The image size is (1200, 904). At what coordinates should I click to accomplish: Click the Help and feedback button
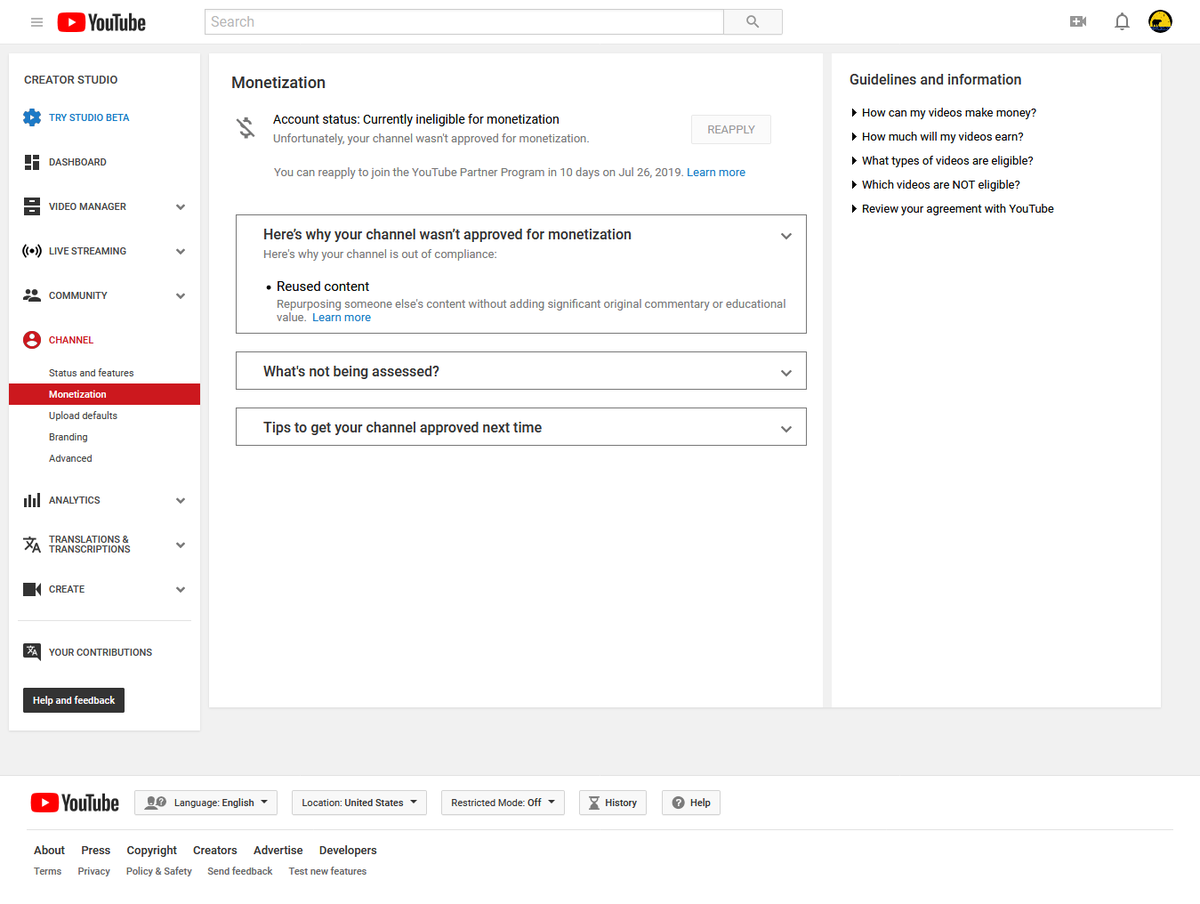tap(74, 700)
